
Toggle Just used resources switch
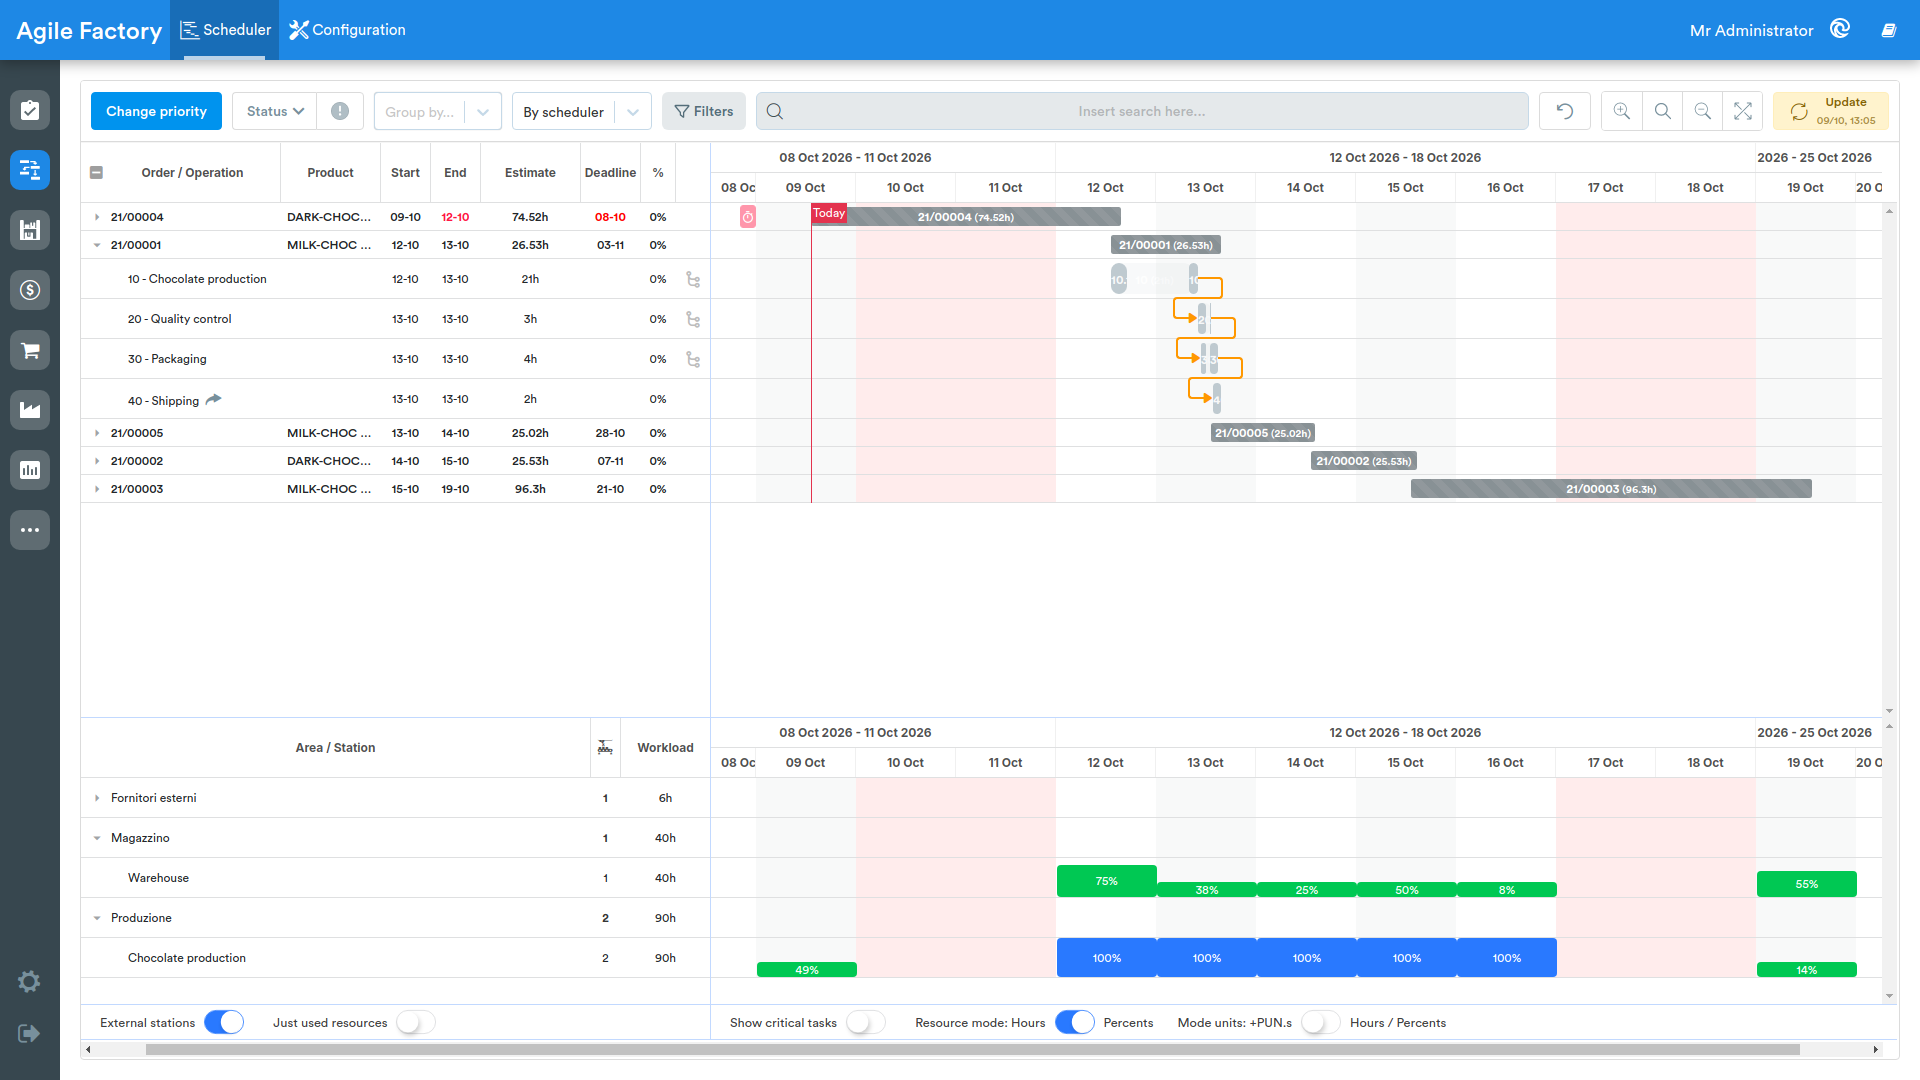[x=416, y=1022]
